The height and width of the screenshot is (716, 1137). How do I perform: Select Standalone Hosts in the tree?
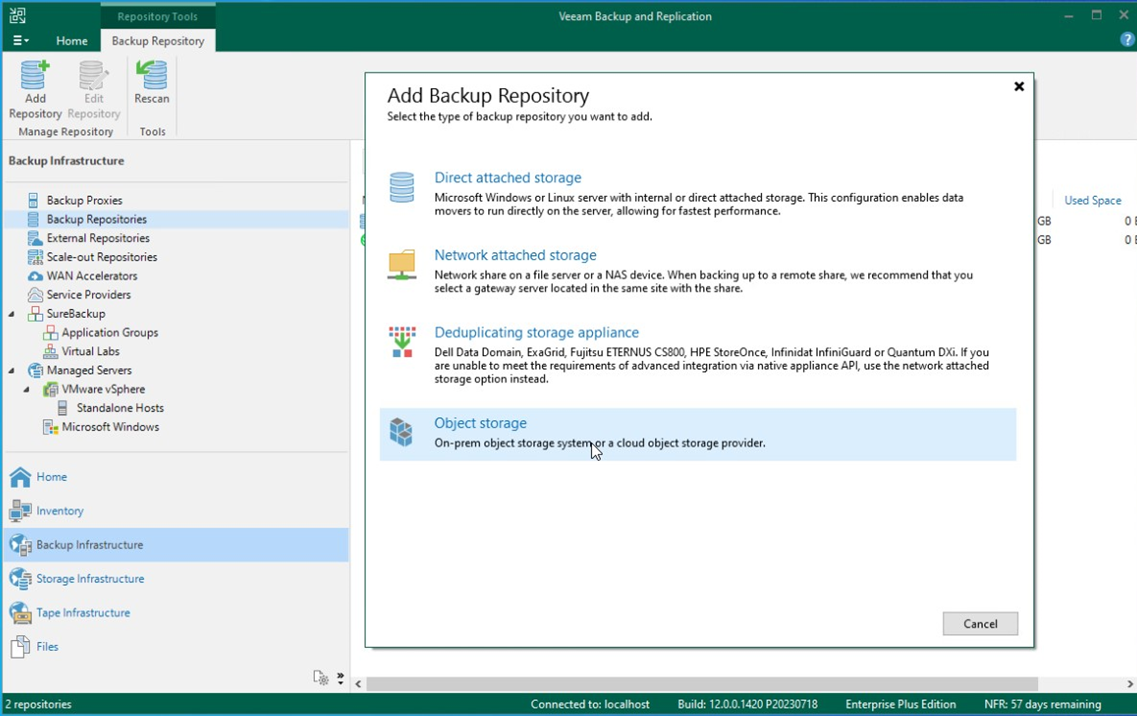(x=120, y=408)
